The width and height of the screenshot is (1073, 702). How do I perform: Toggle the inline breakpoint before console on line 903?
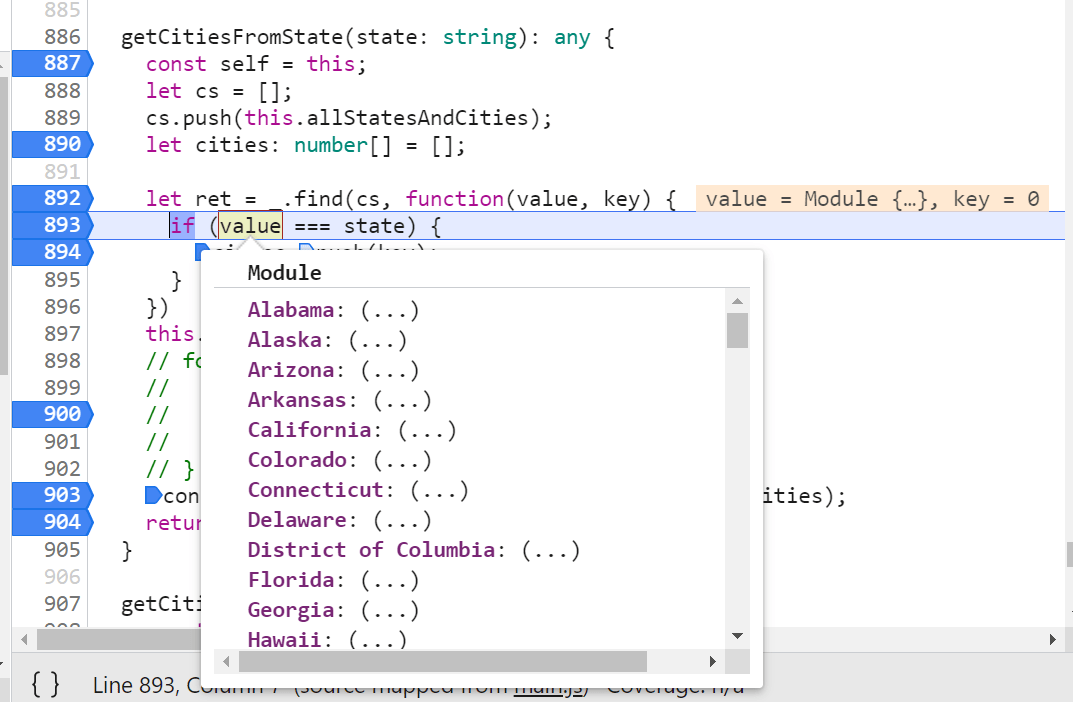(153, 494)
